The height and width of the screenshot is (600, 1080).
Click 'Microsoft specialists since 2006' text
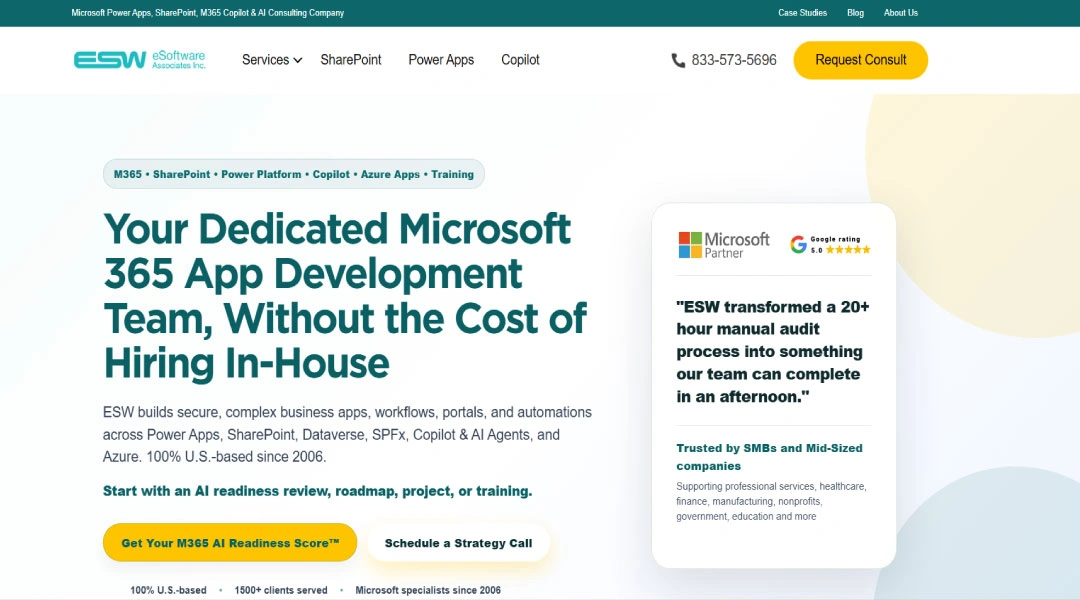(428, 590)
